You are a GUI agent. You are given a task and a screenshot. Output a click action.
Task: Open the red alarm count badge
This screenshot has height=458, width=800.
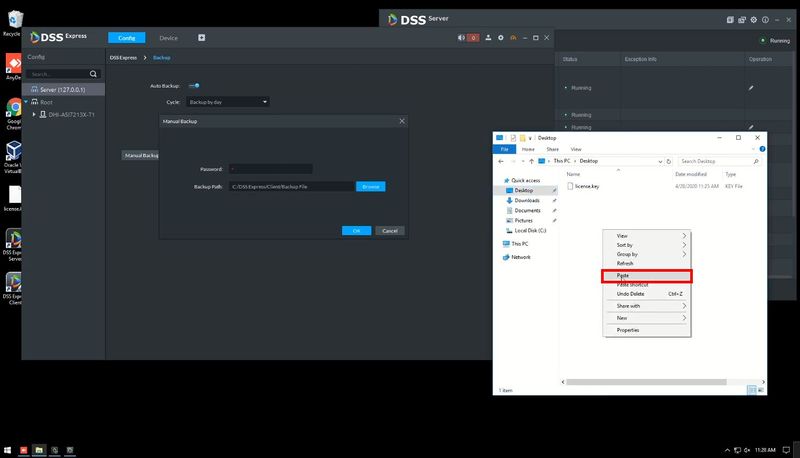pos(473,38)
